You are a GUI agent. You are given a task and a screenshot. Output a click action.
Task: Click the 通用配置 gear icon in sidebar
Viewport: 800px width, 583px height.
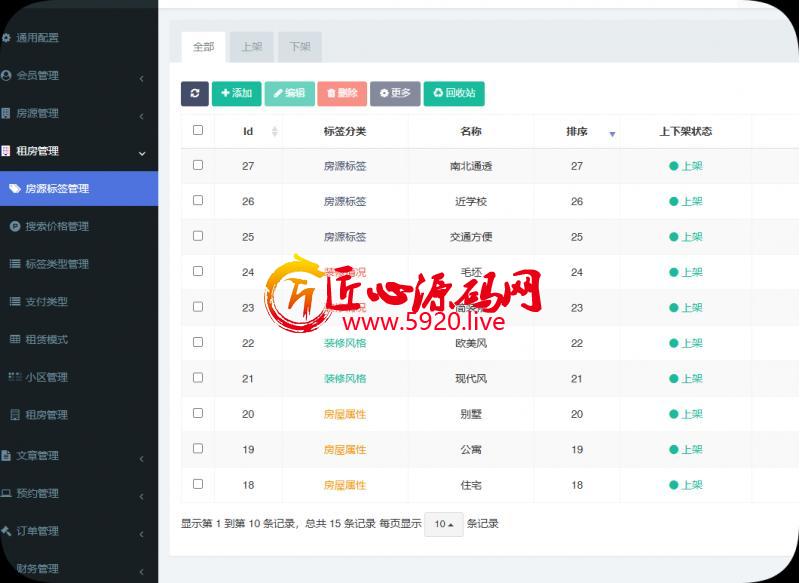[x=7, y=38]
